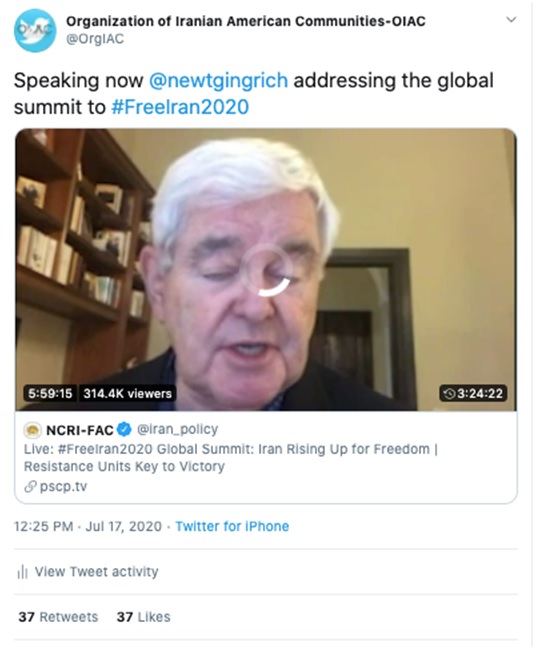Open the Twitter for iPhone source link
Viewport: 540px width, 649px height.
point(232,526)
